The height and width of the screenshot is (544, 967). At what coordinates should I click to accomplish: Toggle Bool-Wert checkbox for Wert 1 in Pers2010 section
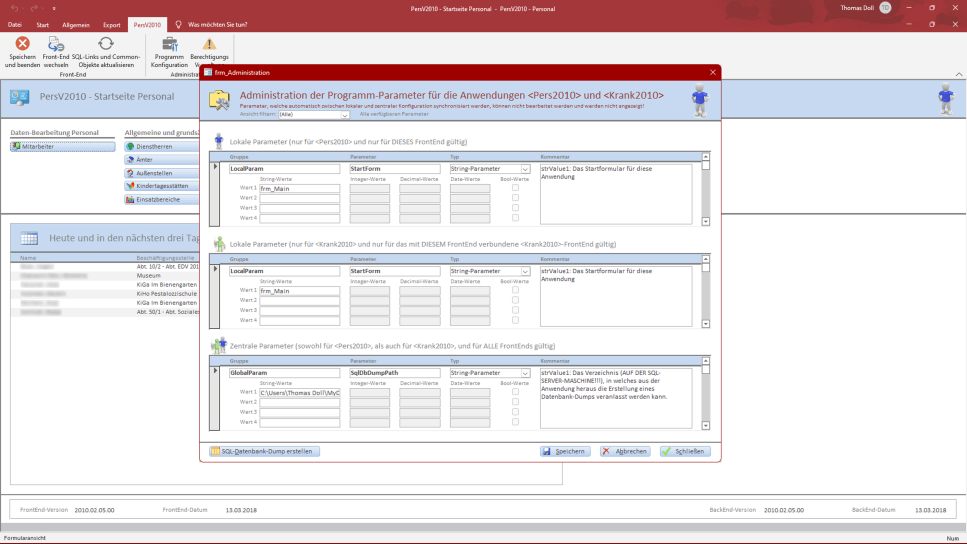[x=516, y=188]
